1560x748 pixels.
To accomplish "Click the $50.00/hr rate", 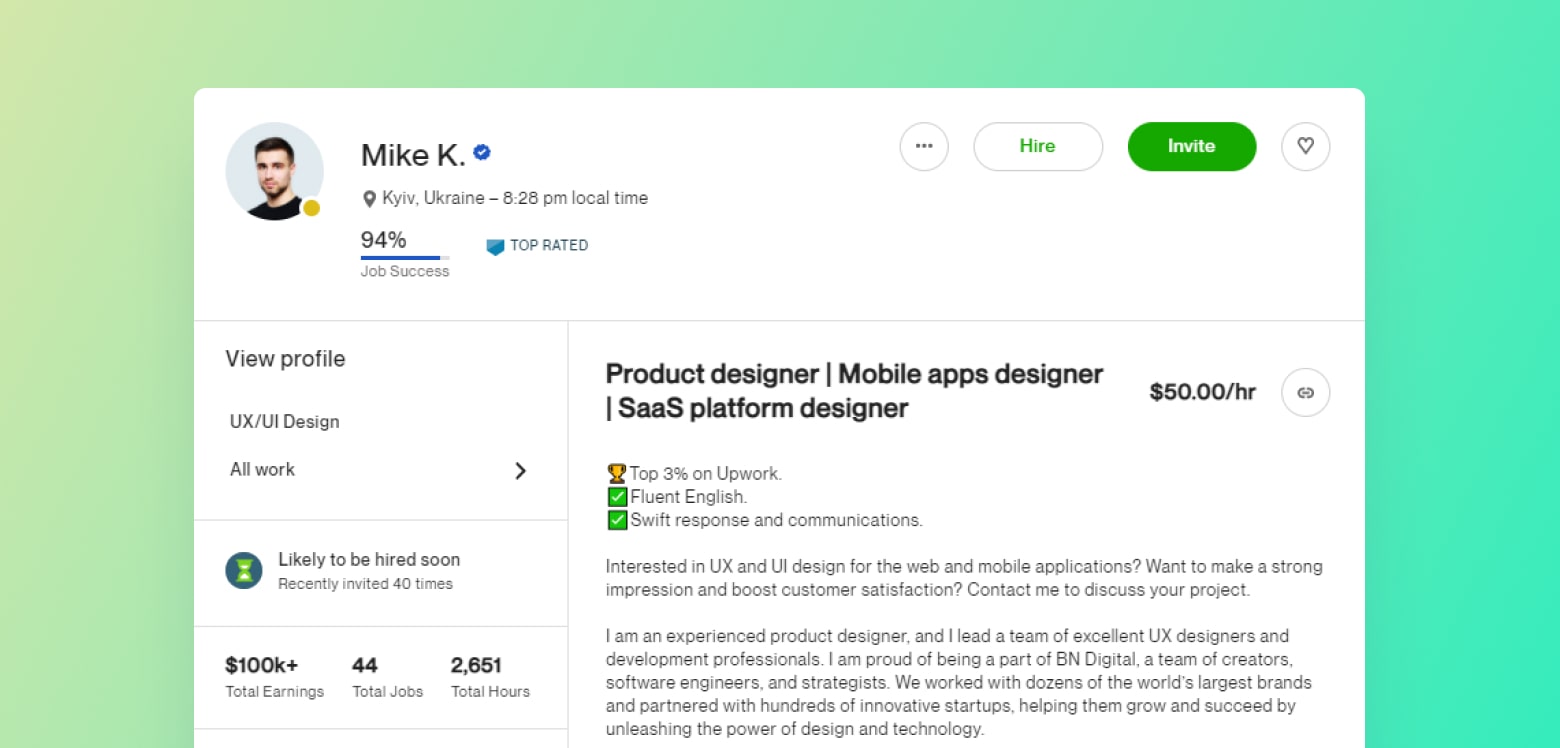I will point(1203,392).
